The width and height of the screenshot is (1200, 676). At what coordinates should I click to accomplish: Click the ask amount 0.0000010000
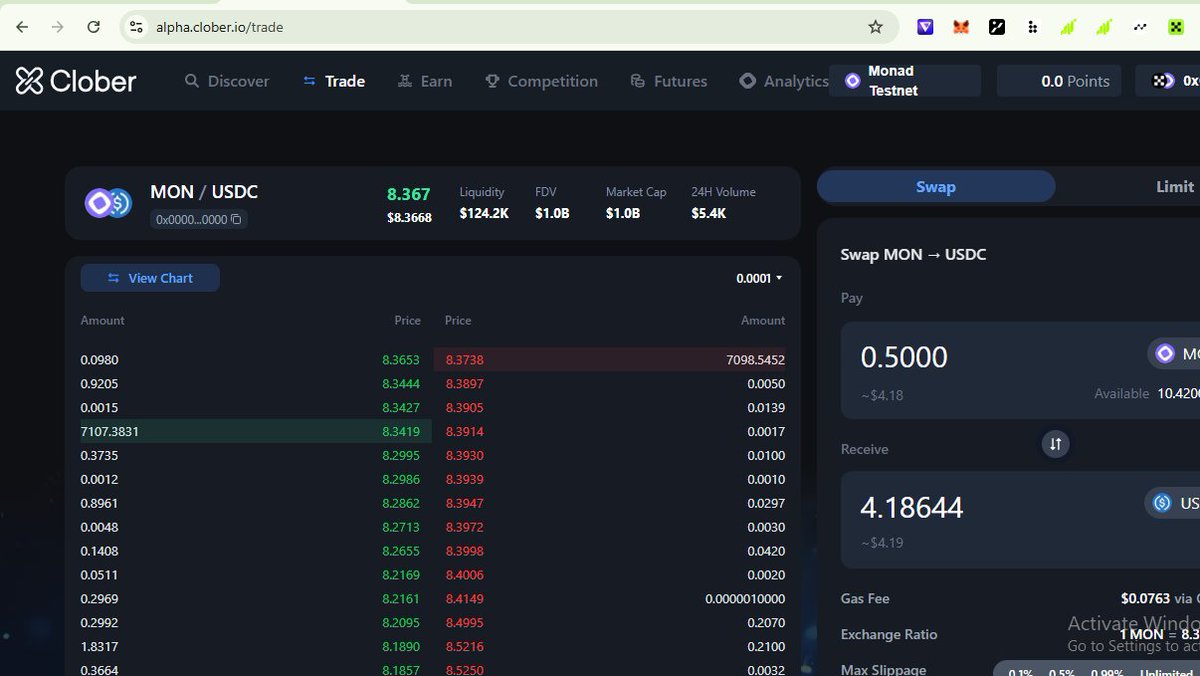click(x=745, y=599)
